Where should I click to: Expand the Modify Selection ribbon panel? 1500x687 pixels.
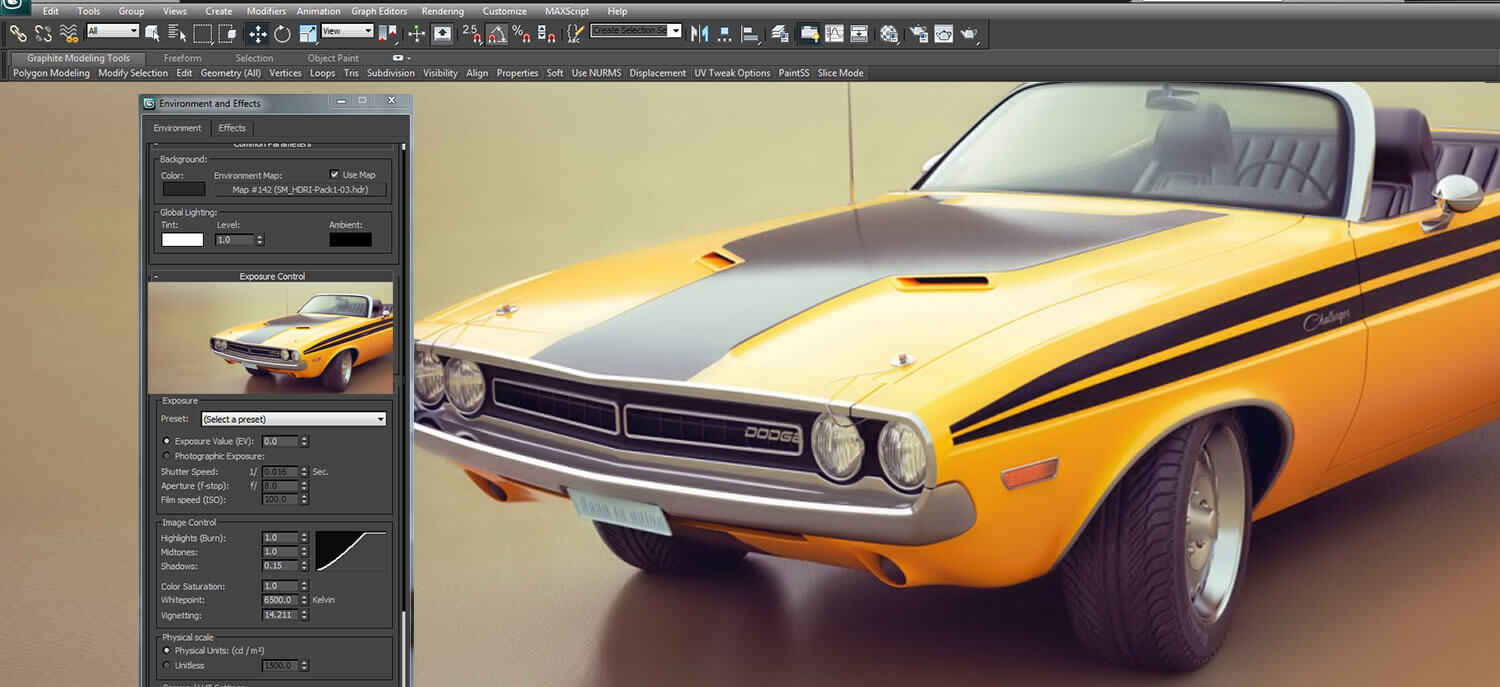pos(133,73)
